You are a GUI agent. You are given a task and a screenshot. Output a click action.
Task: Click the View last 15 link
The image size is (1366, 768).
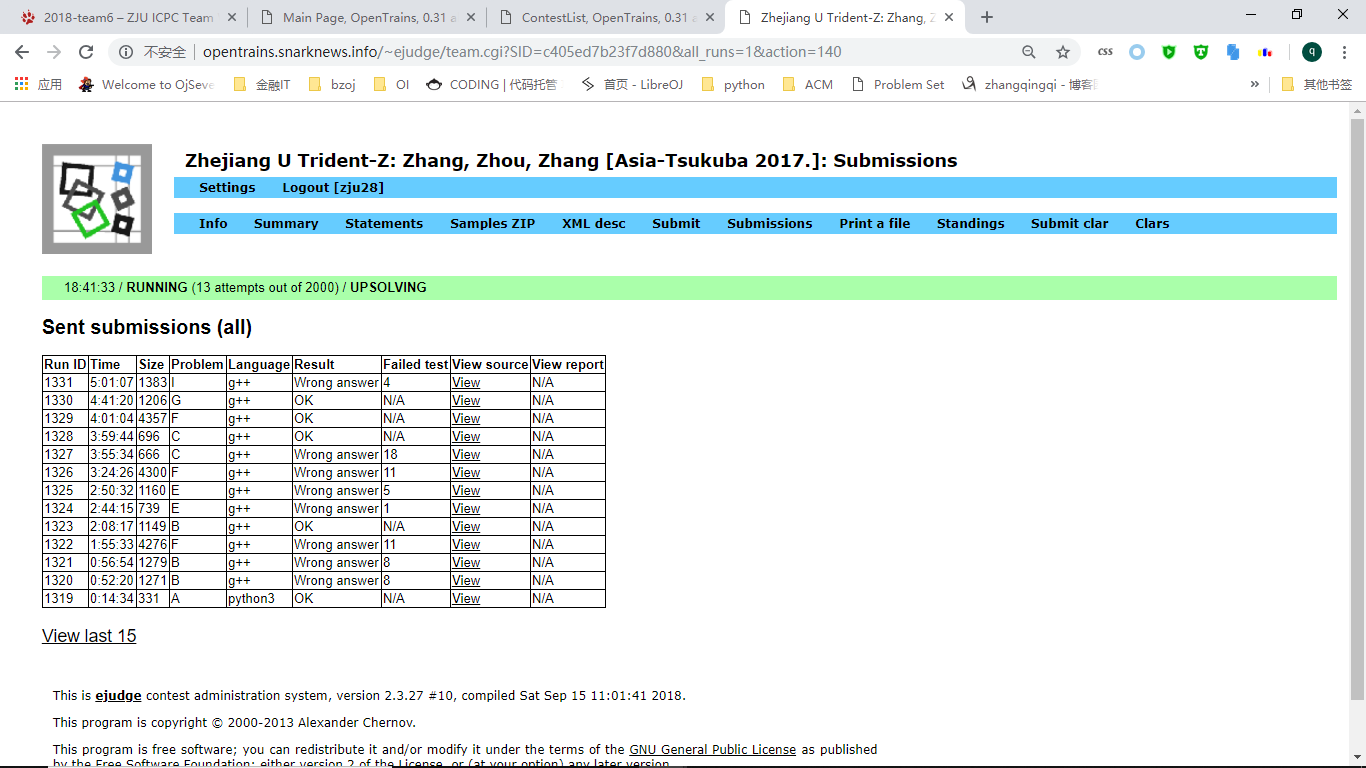(x=89, y=636)
